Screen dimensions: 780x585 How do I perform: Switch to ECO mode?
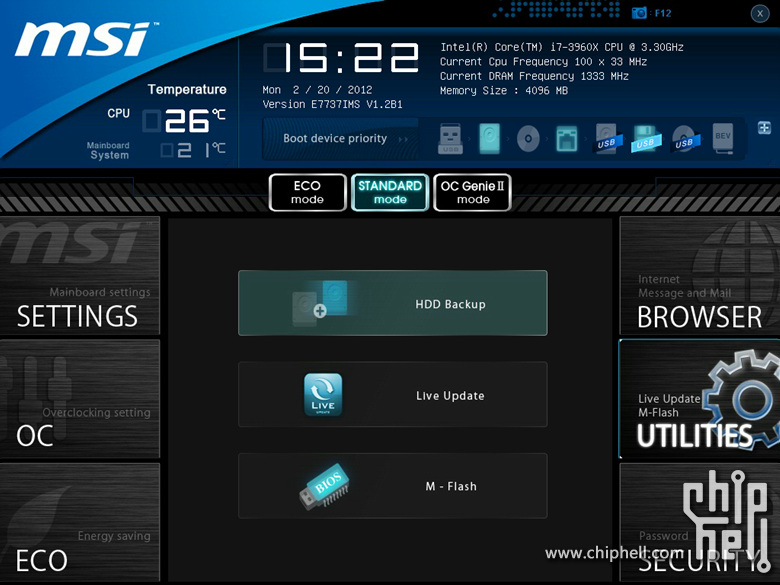[307, 193]
